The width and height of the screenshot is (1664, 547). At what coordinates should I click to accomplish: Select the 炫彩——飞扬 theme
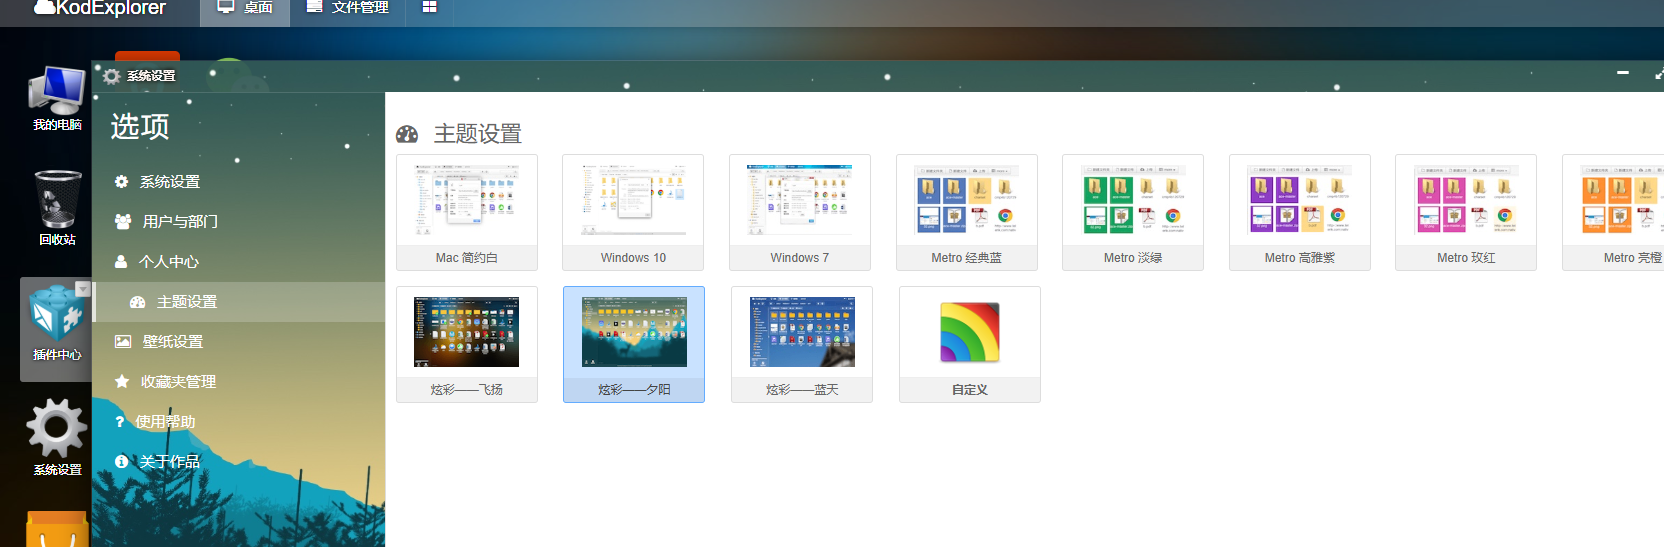coord(467,344)
